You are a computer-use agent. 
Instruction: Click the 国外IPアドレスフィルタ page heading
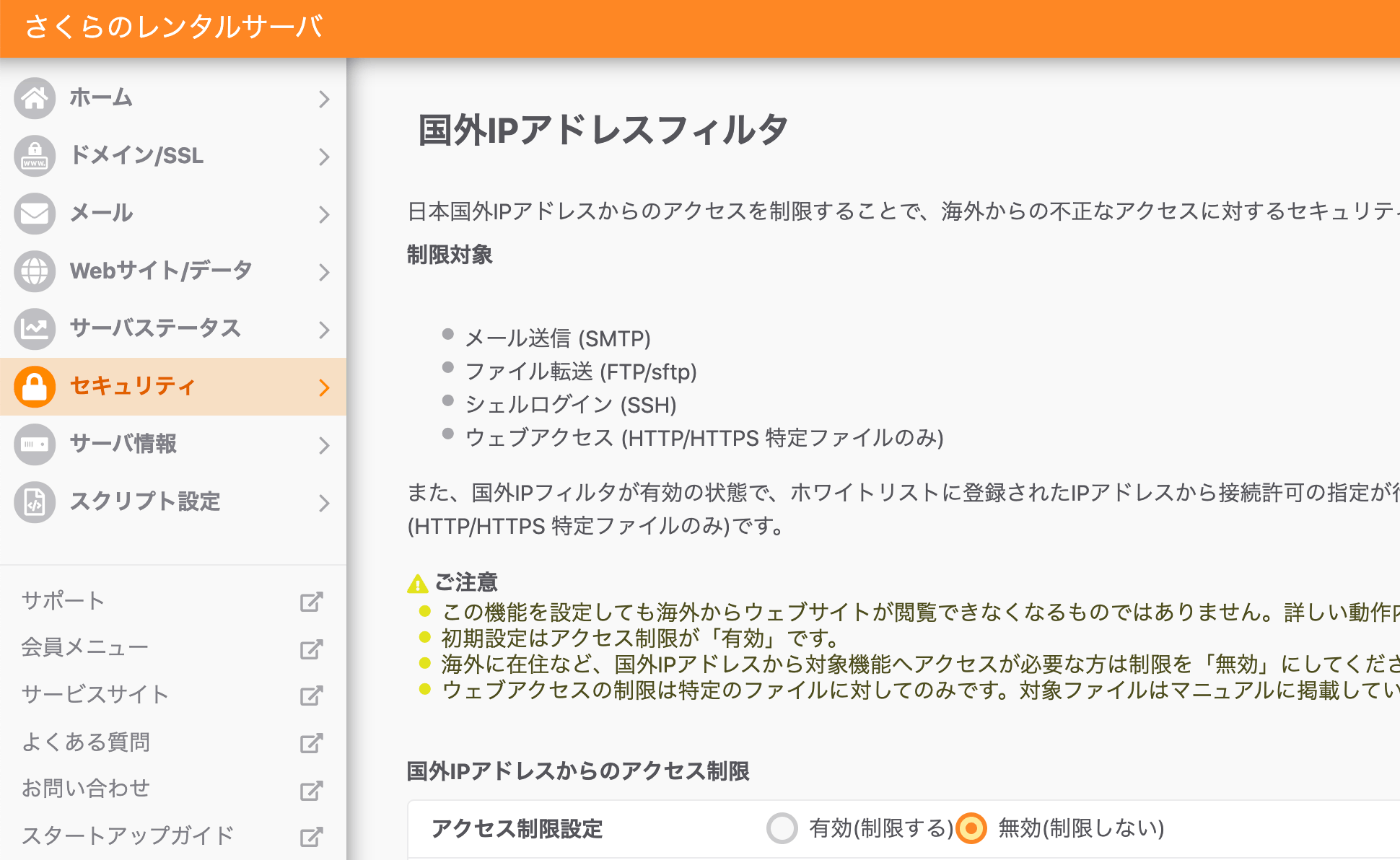click(603, 131)
